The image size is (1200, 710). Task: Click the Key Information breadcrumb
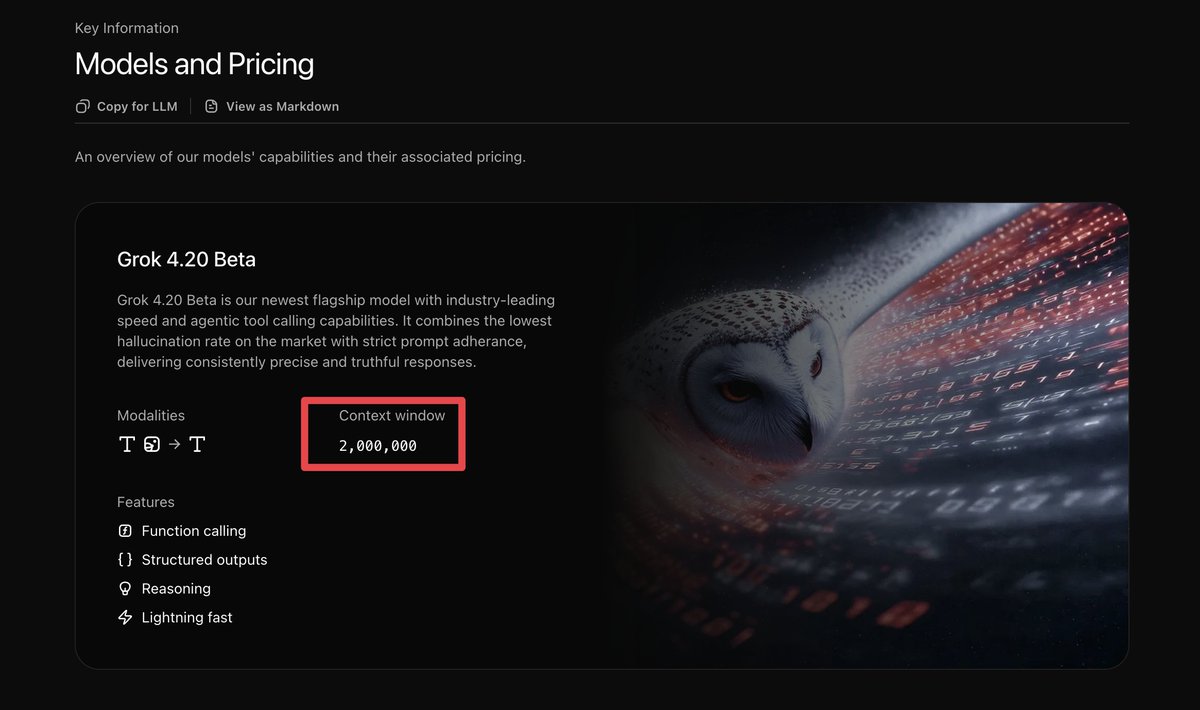tap(127, 28)
